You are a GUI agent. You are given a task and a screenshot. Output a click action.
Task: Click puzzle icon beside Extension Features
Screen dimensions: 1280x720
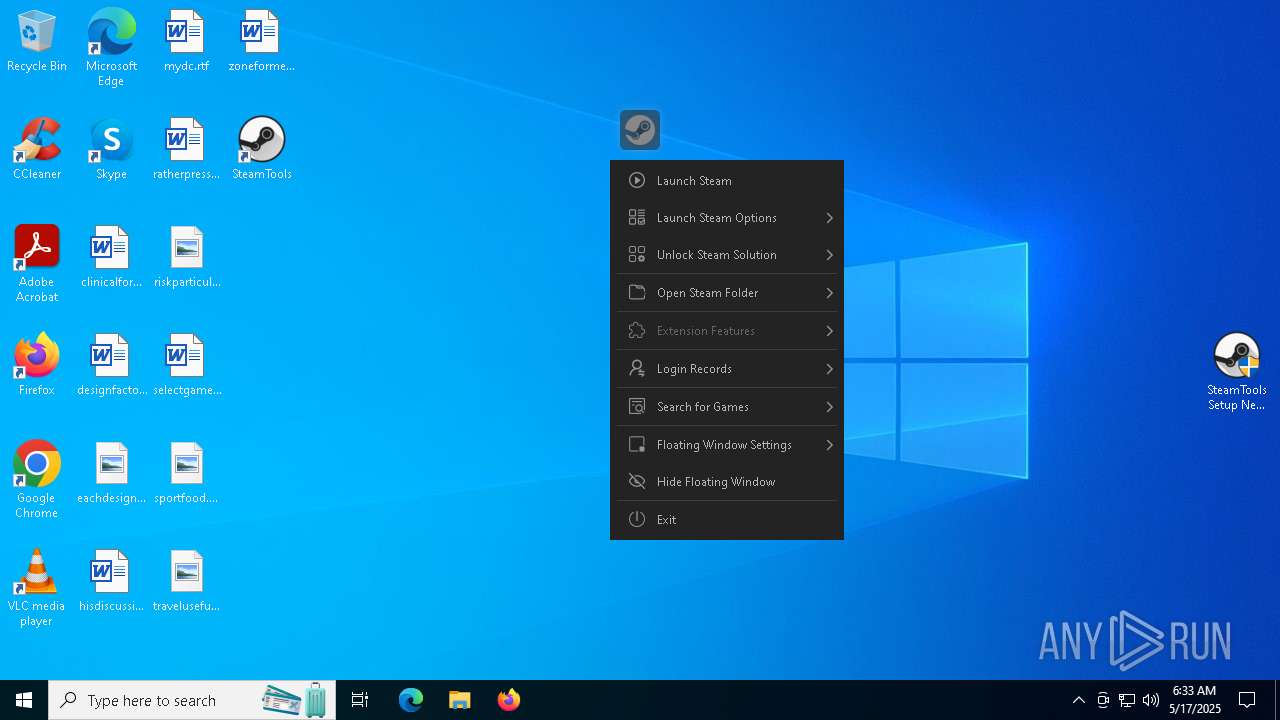coord(636,330)
